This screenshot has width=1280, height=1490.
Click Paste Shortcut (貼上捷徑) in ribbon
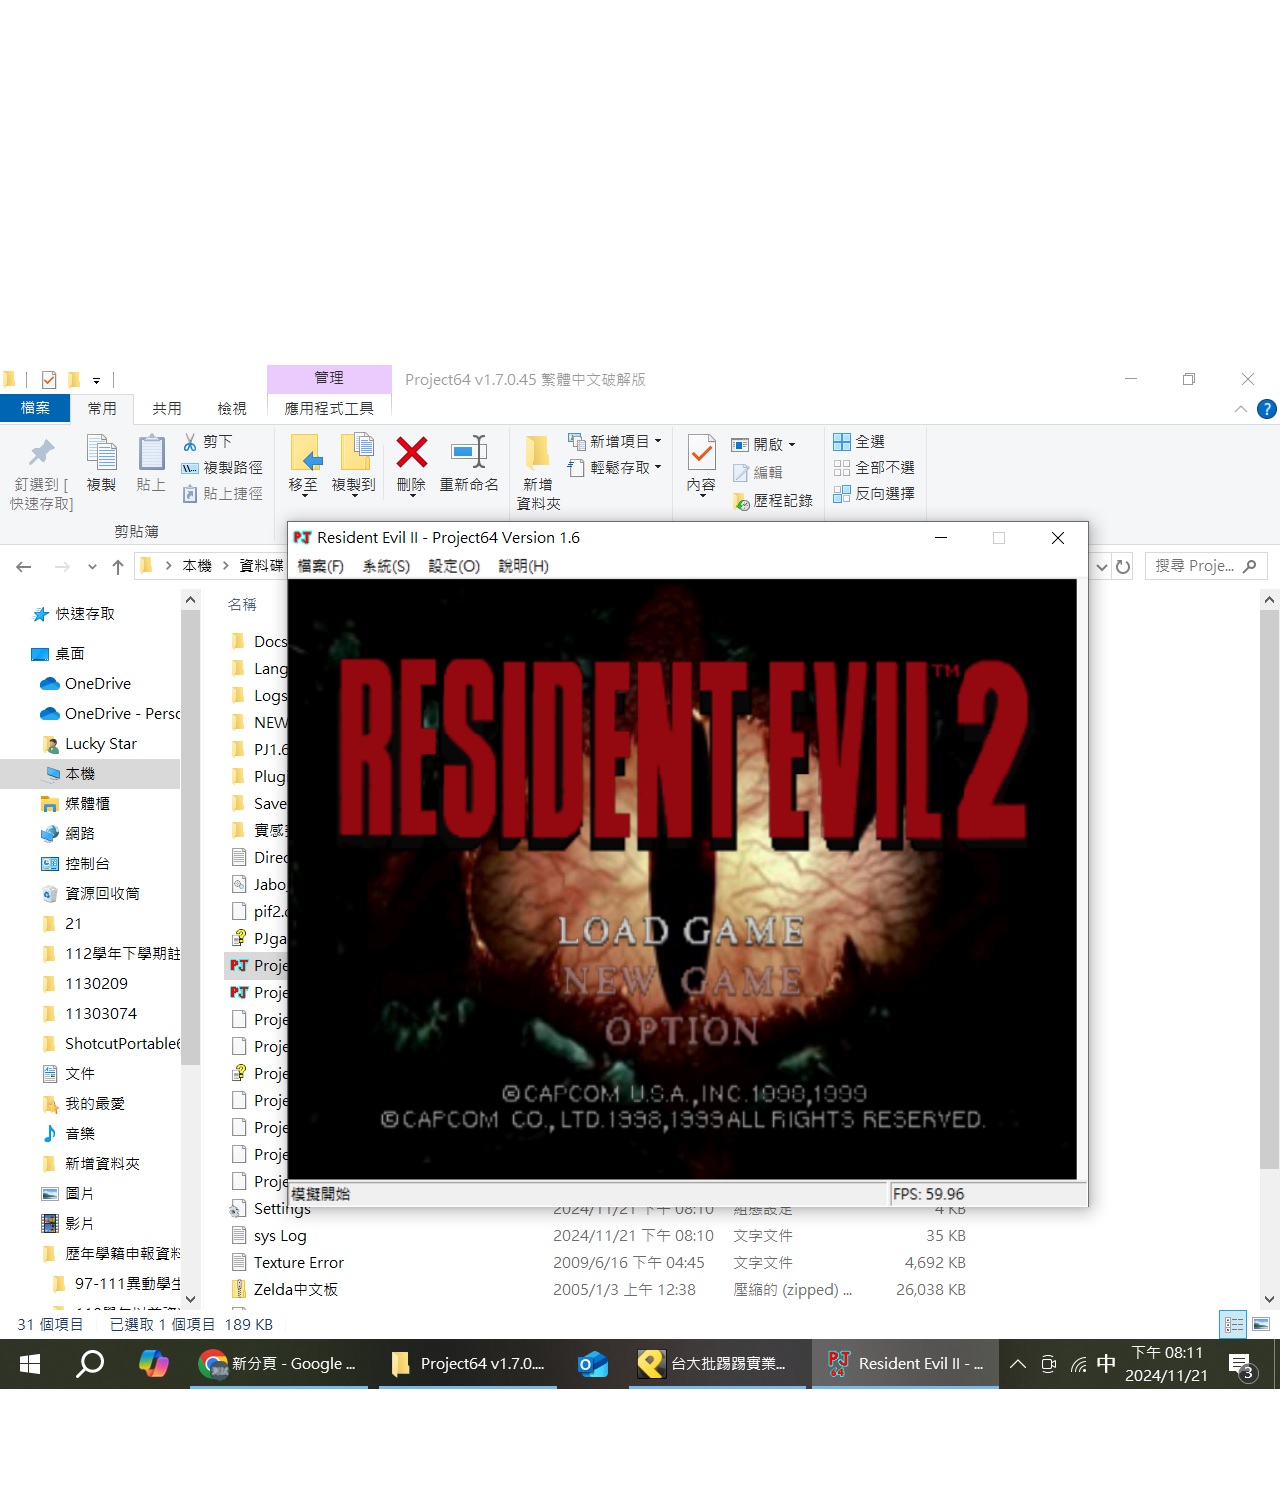click(222, 493)
